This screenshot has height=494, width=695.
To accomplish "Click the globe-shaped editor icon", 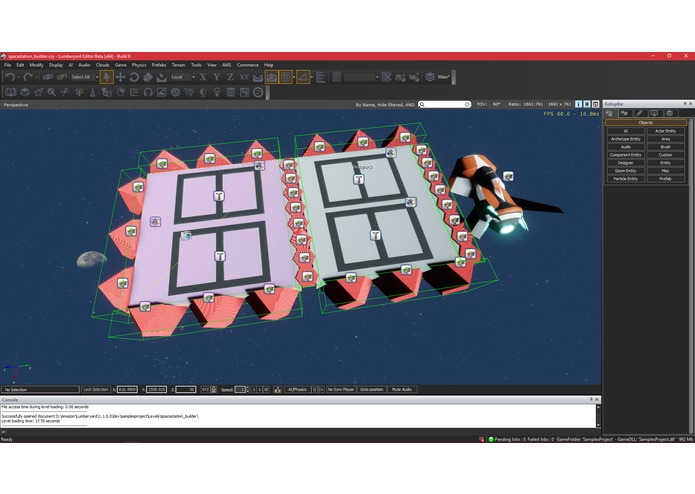I will pyautogui.click(x=176, y=92).
